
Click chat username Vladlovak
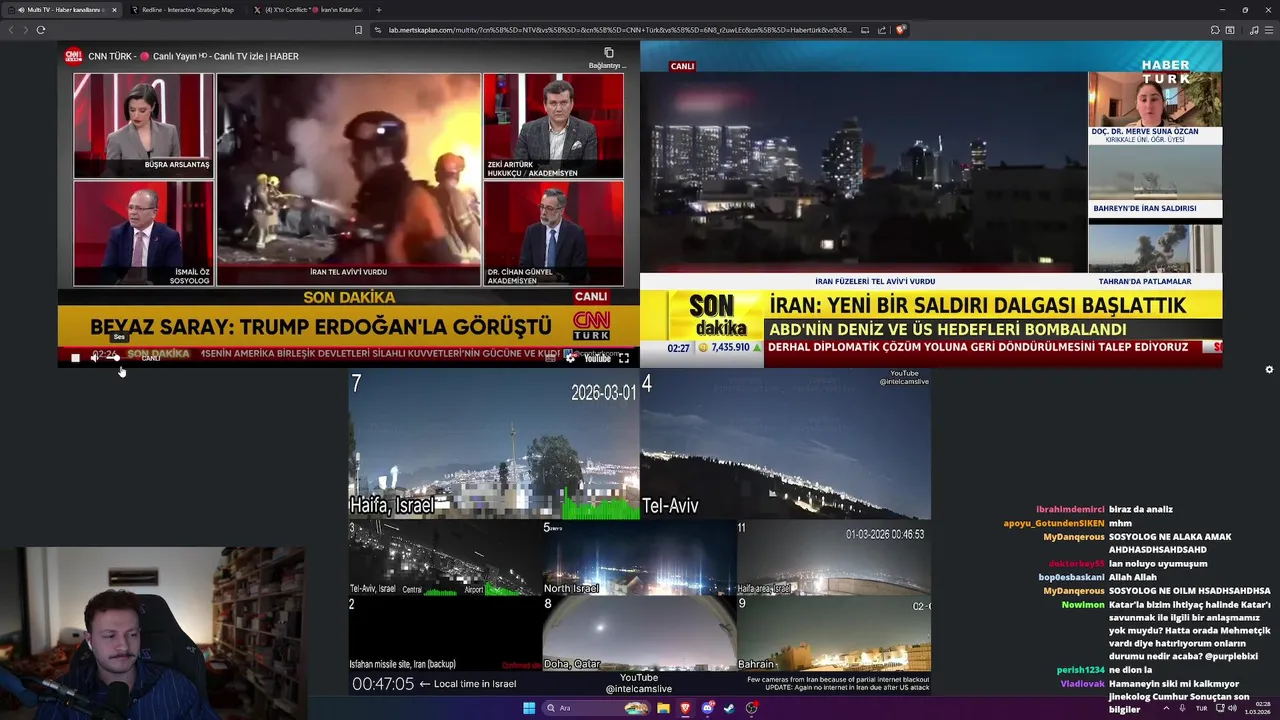pyautogui.click(x=1083, y=684)
